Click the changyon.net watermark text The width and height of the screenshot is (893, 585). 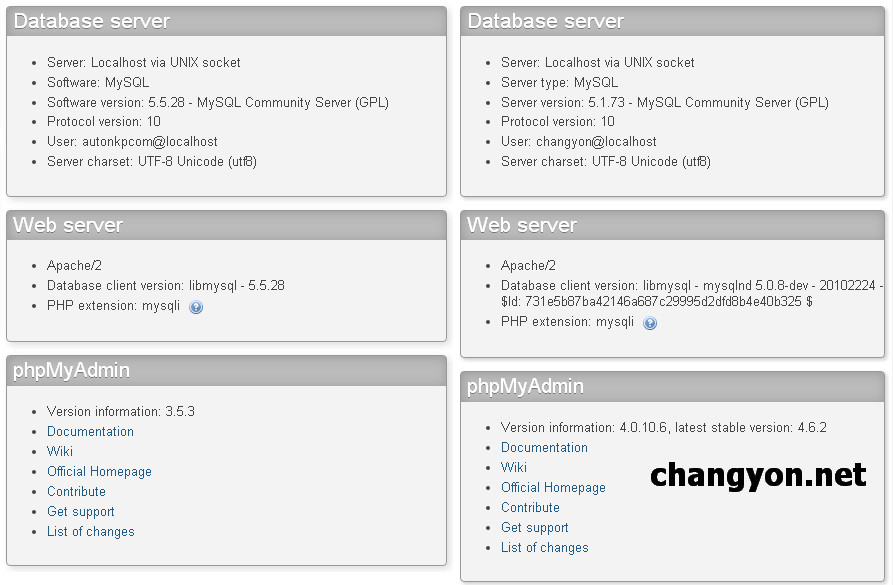[758, 475]
